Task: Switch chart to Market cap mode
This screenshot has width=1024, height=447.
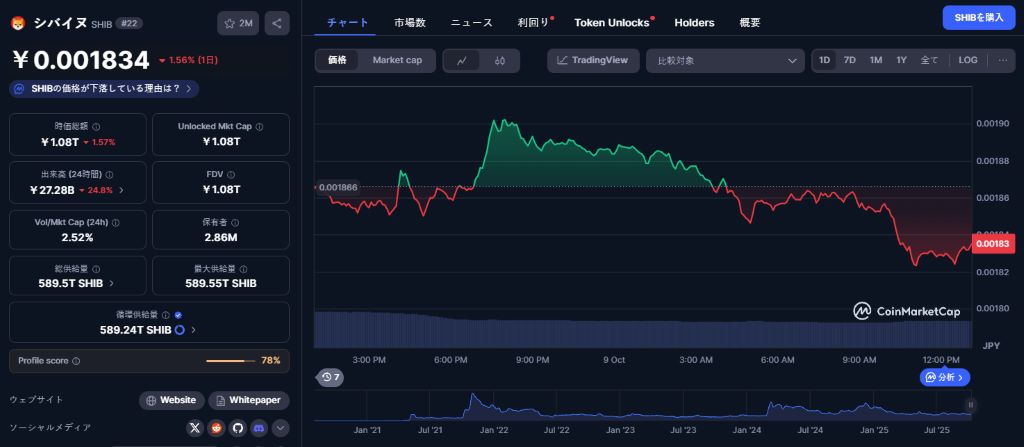Action: coord(397,60)
